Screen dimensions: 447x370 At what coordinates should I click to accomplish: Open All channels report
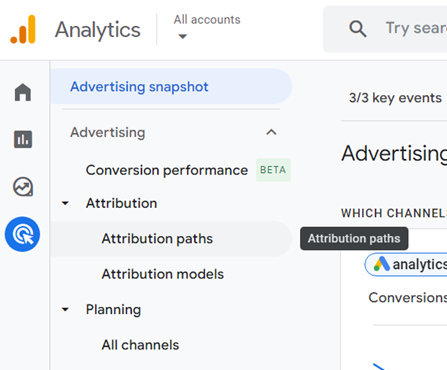(x=140, y=345)
